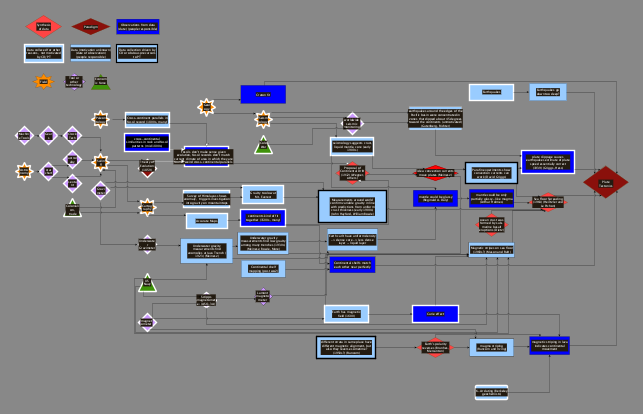Select the Seismology suggests crust, liquid mantle box
The image size is (643, 414).
point(352,146)
